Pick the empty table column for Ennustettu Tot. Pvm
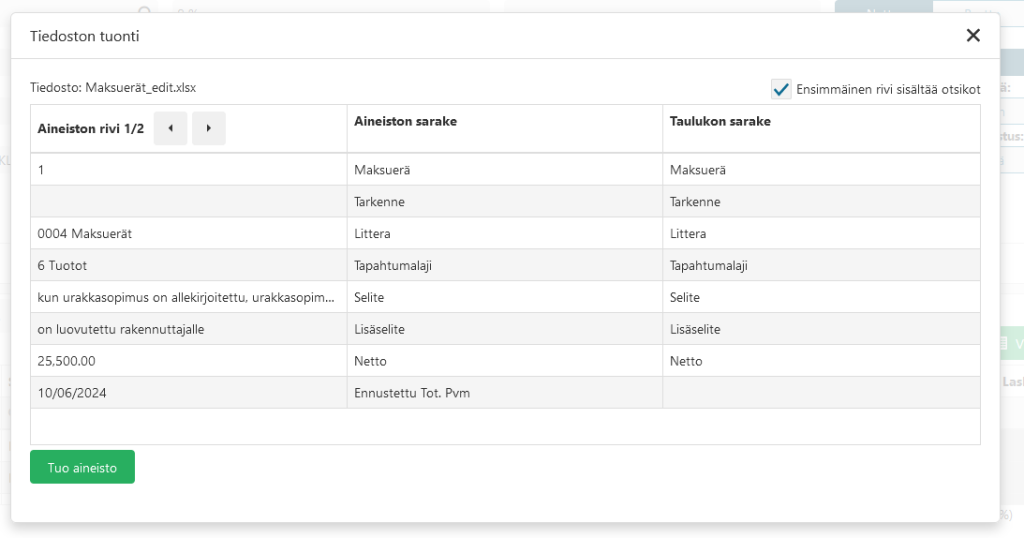 [x=821, y=393]
